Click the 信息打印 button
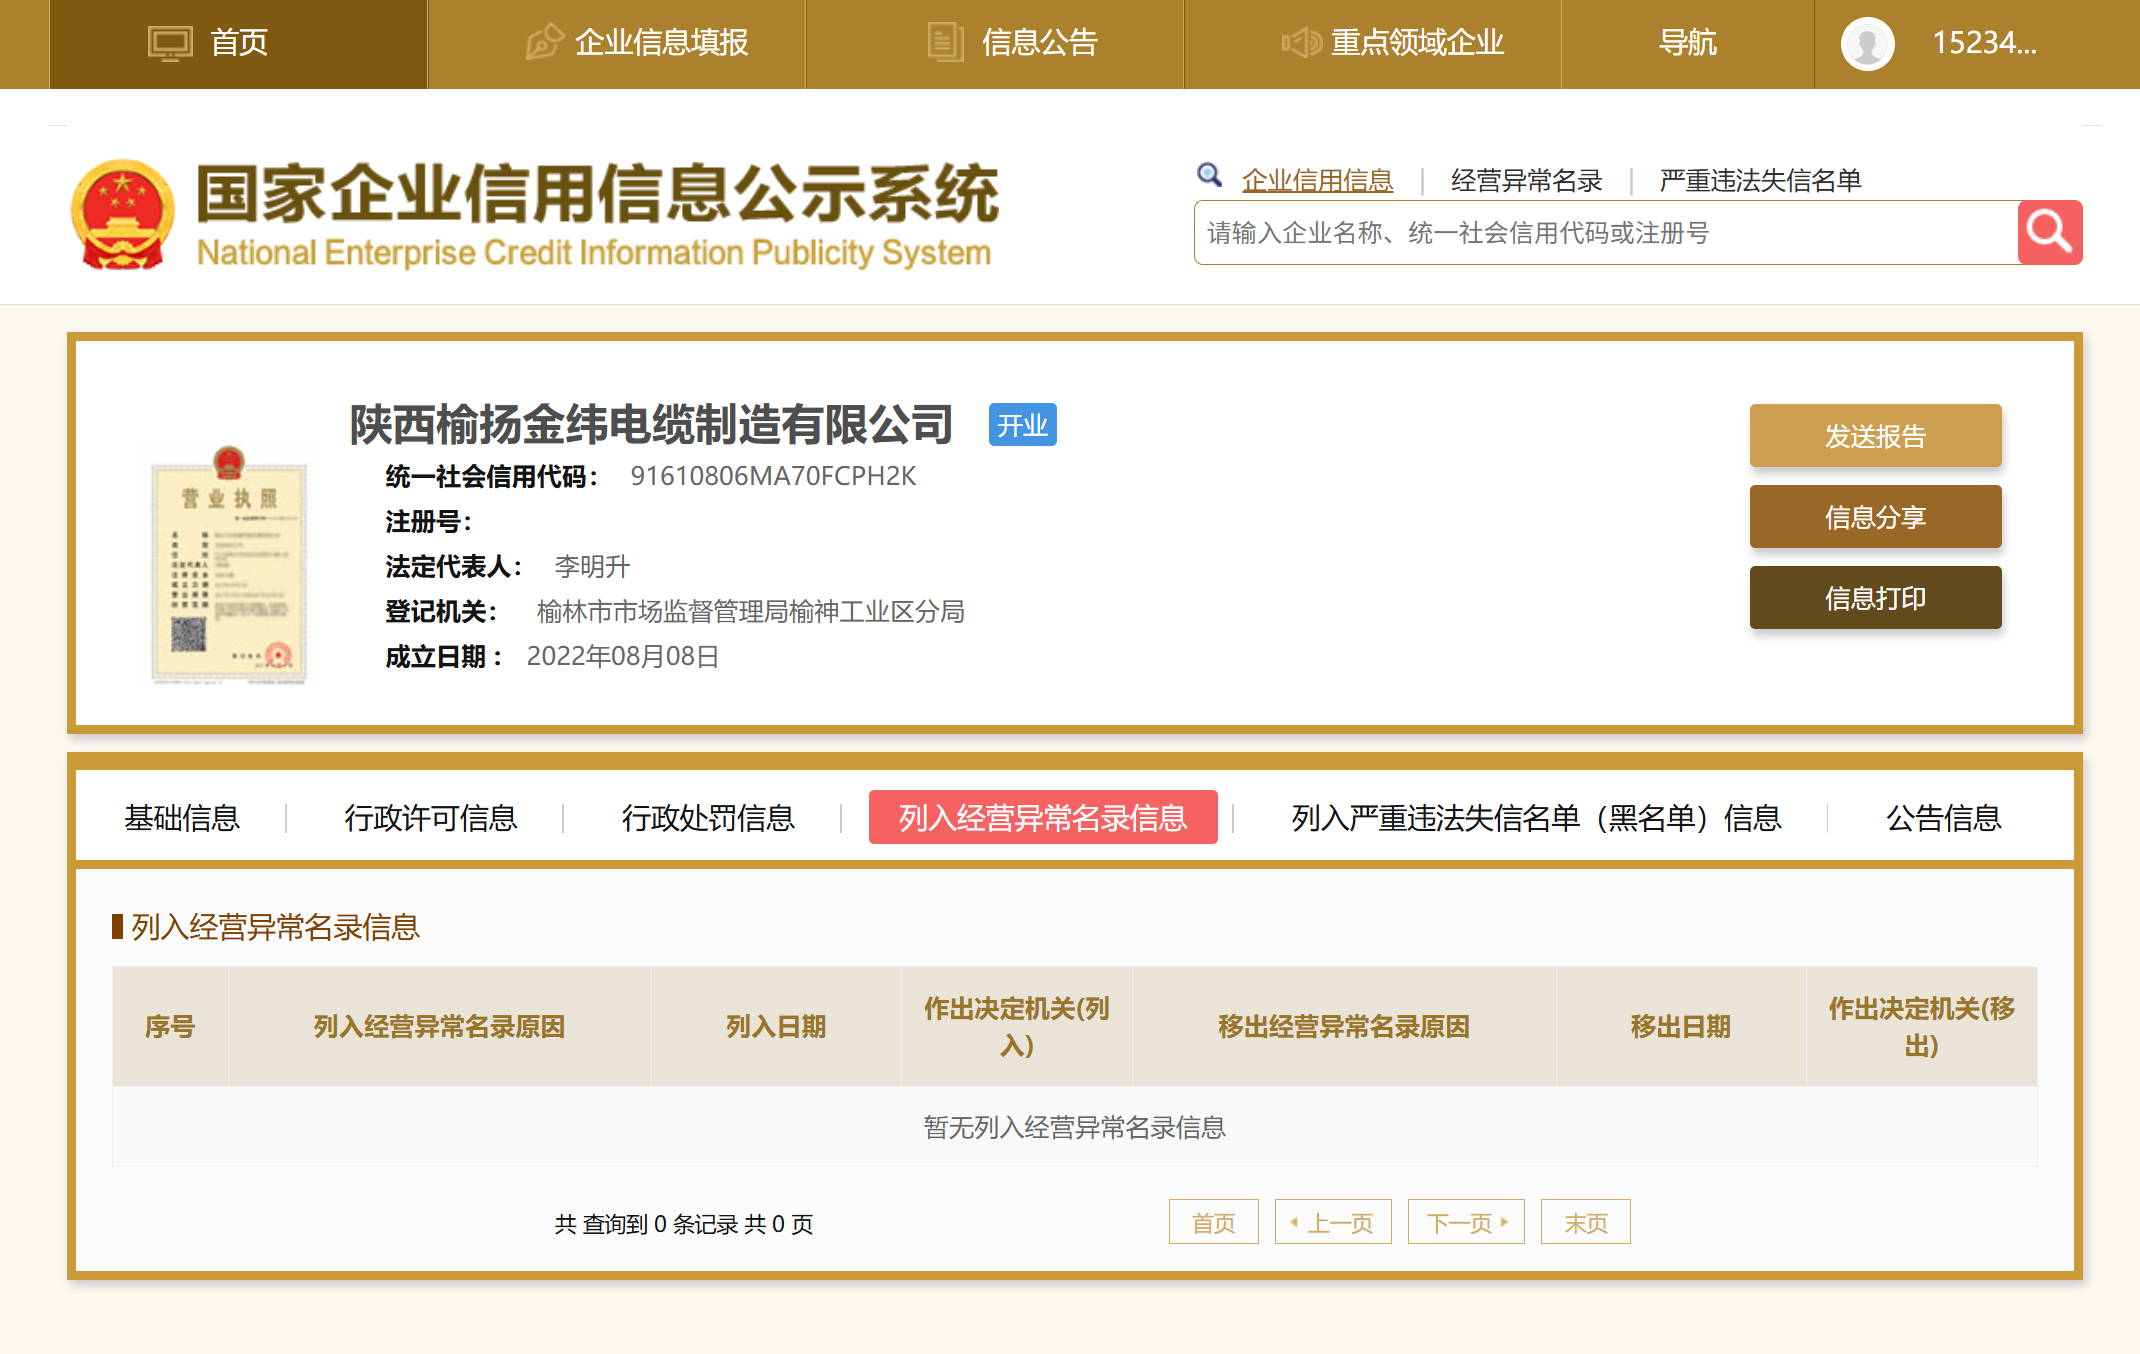2140x1354 pixels. [x=1875, y=598]
